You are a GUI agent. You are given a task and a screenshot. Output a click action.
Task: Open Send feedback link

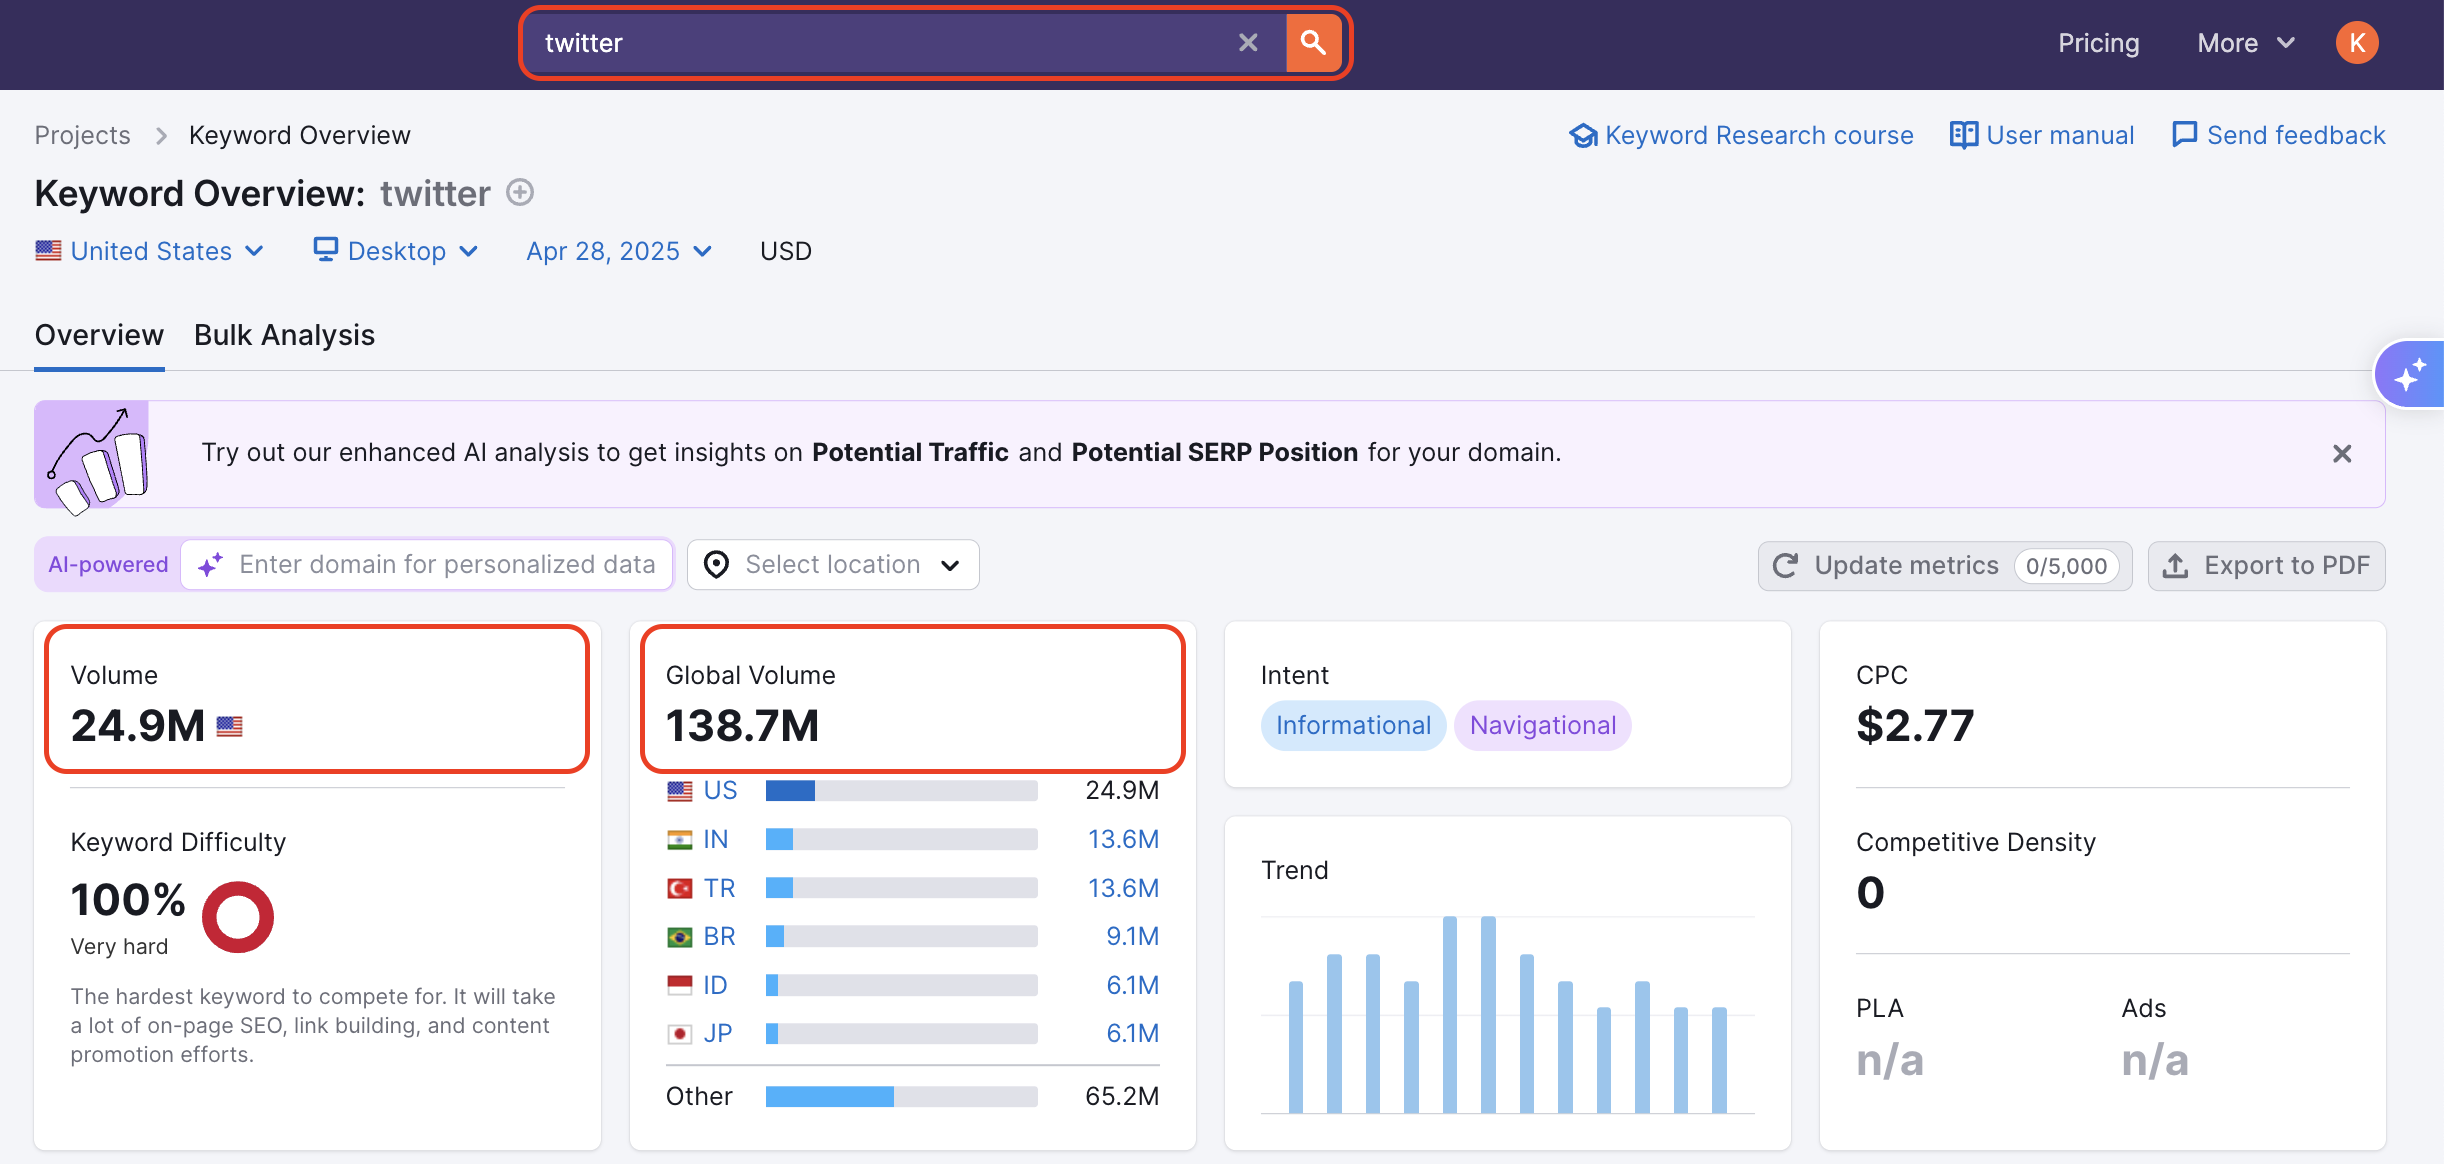[x=2279, y=135]
